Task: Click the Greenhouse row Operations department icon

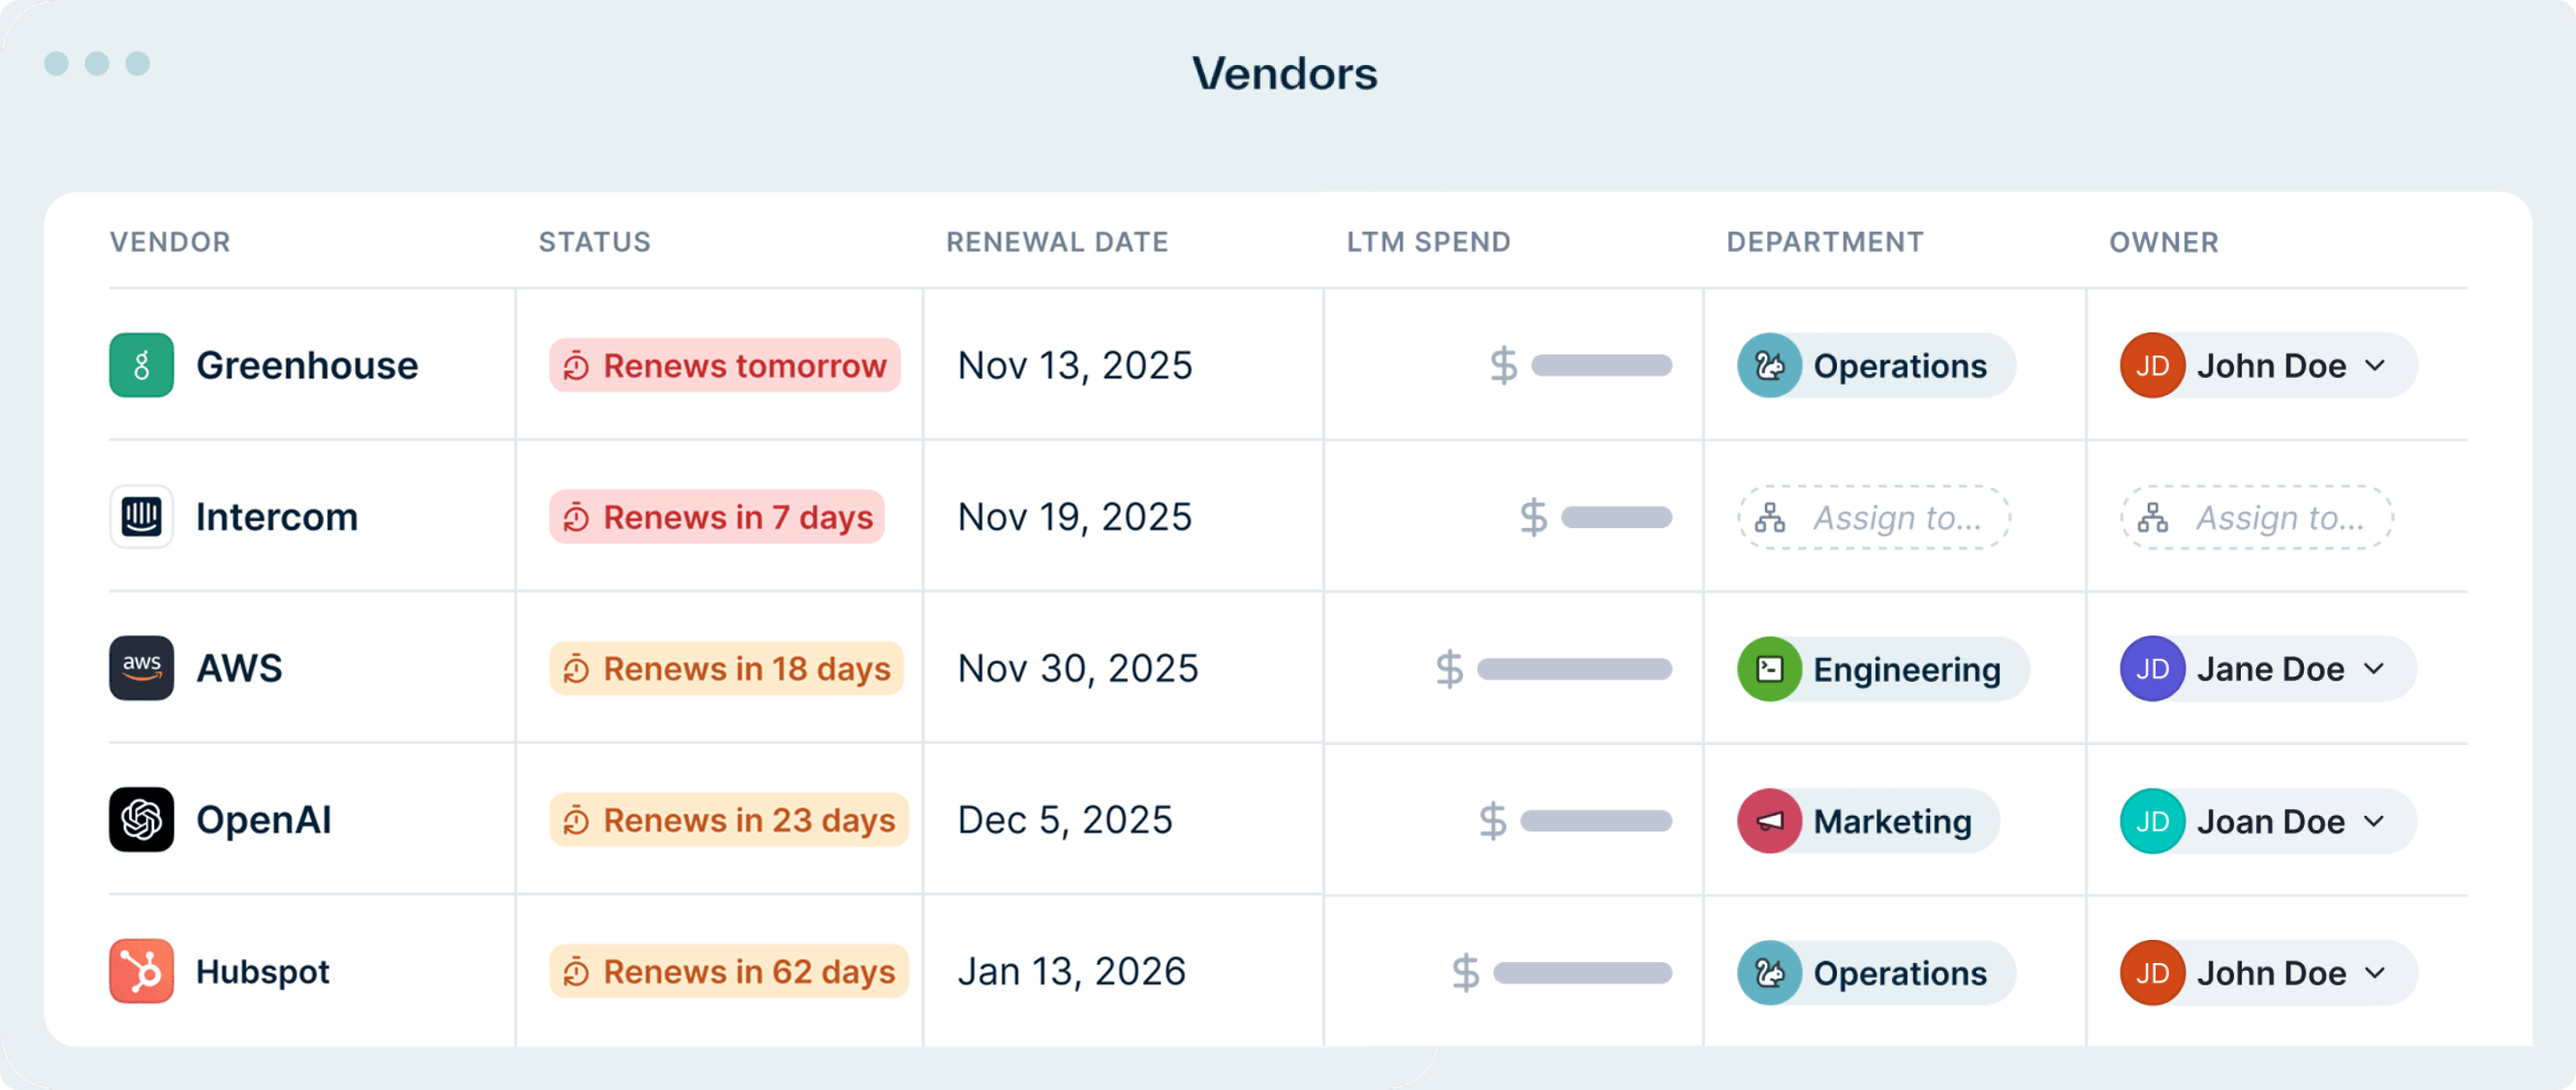Action: pos(1769,366)
